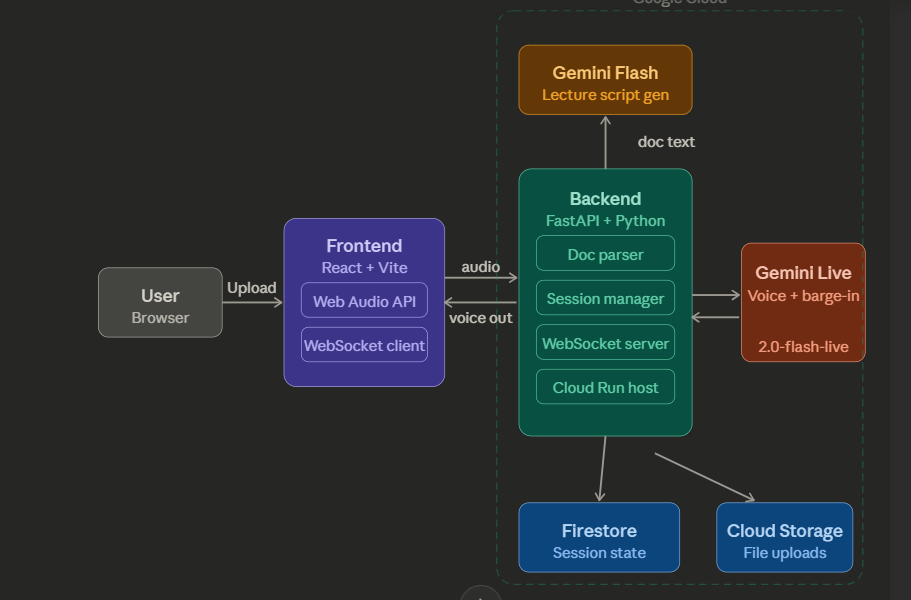Click the "audio" arrow label

[480, 267]
